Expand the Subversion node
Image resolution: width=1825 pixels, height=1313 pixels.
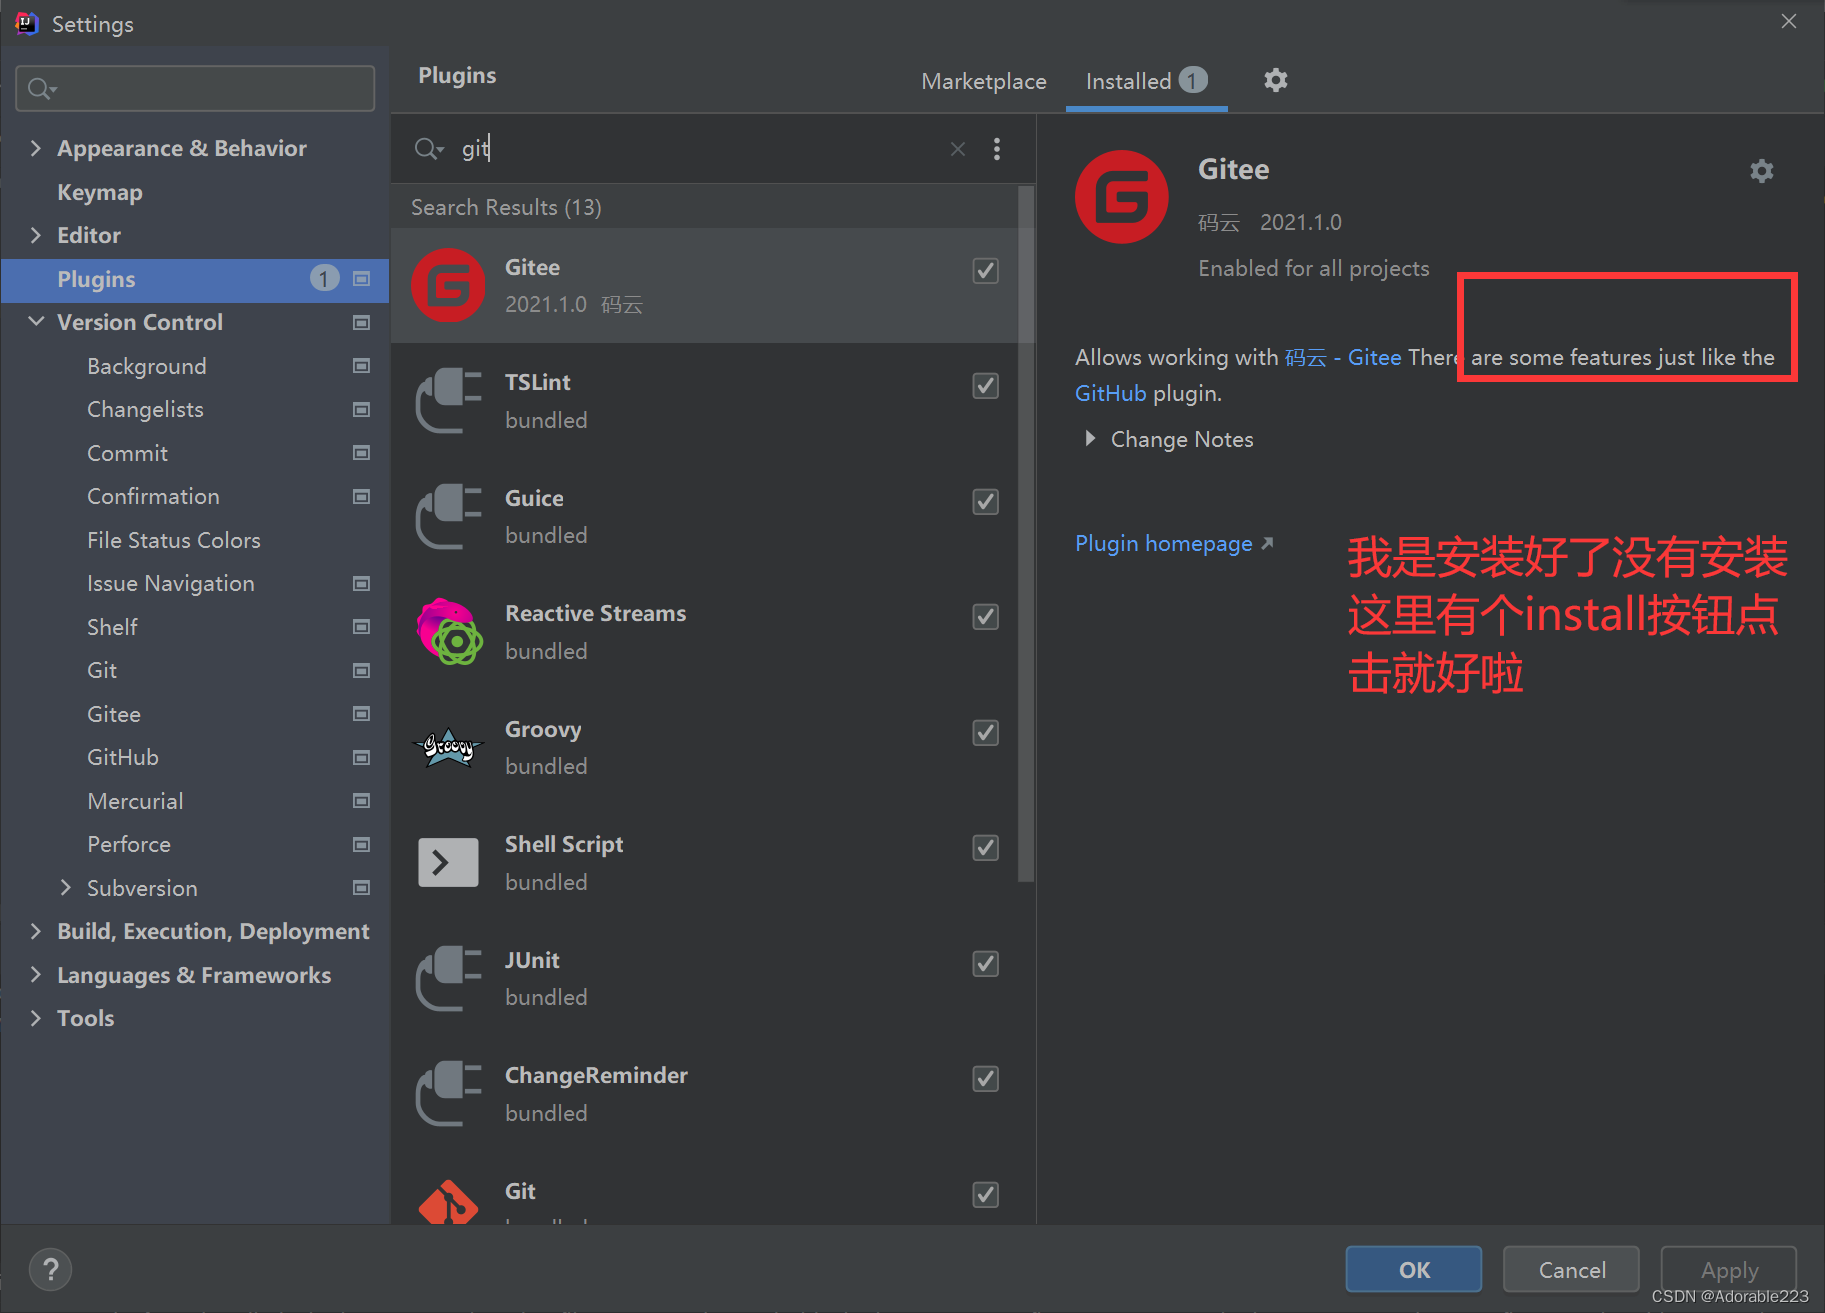pos(66,887)
